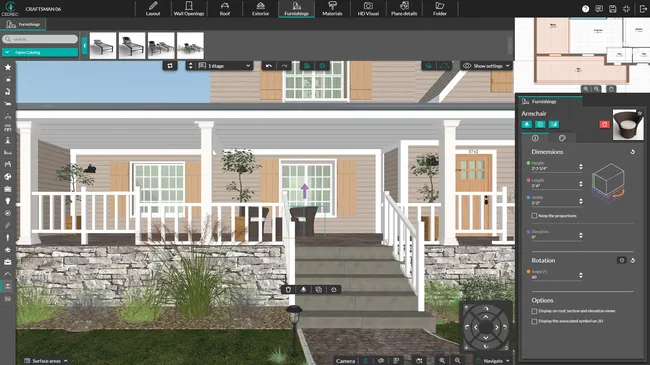Adjust the Length value stepper
The image size is (650, 365).
click(580, 184)
